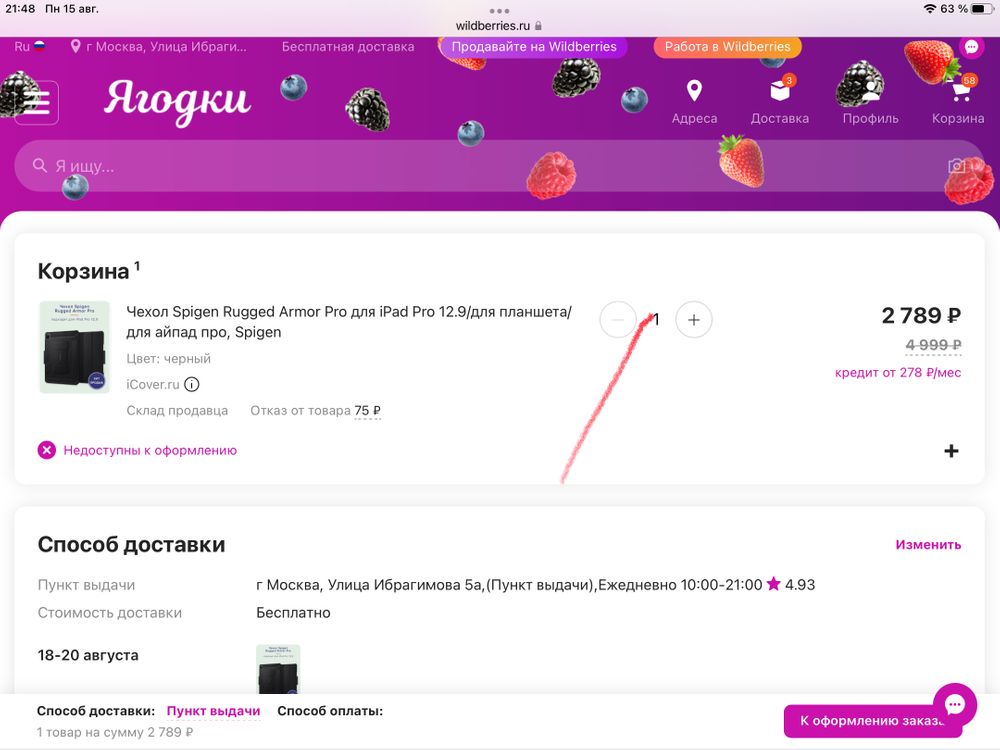Image resolution: width=1000 pixels, height=750 pixels.
Task: Click К оформлению заказа button
Action: tap(872, 721)
